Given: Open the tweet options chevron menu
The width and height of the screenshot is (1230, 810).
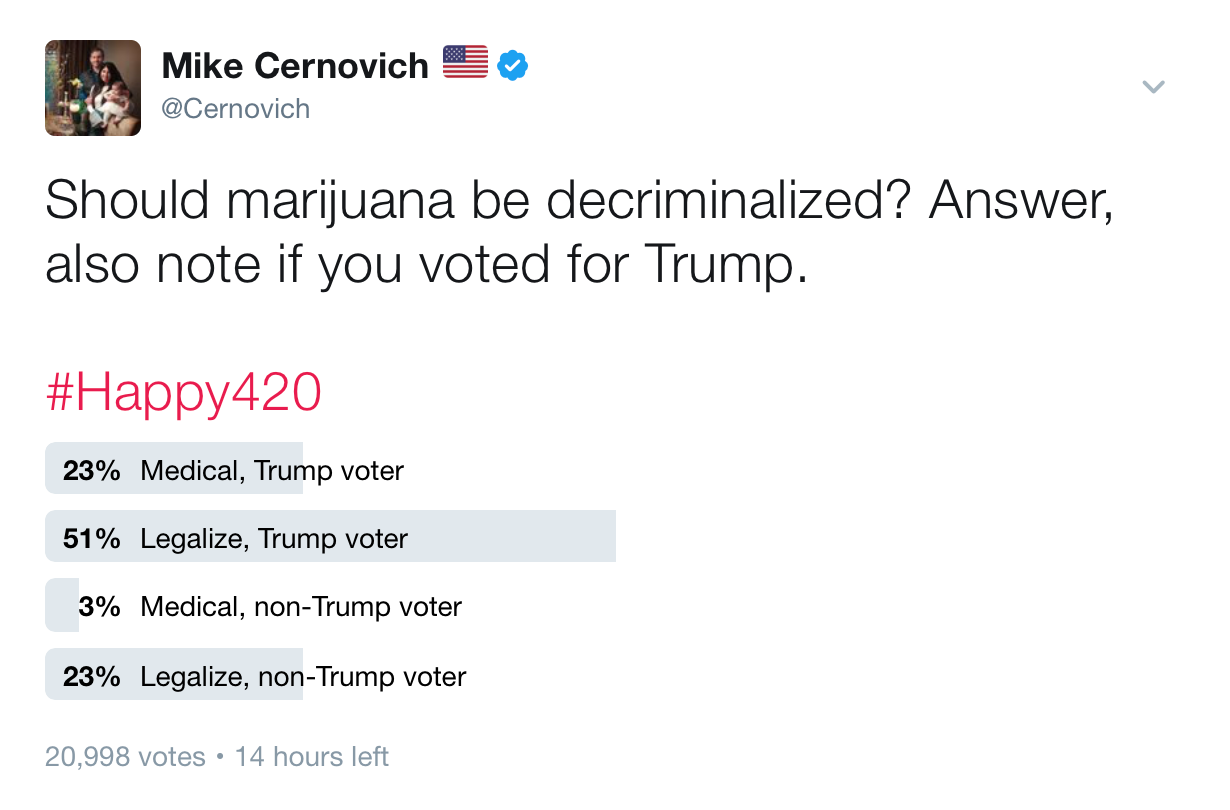Looking at the screenshot, I should (x=1153, y=87).
